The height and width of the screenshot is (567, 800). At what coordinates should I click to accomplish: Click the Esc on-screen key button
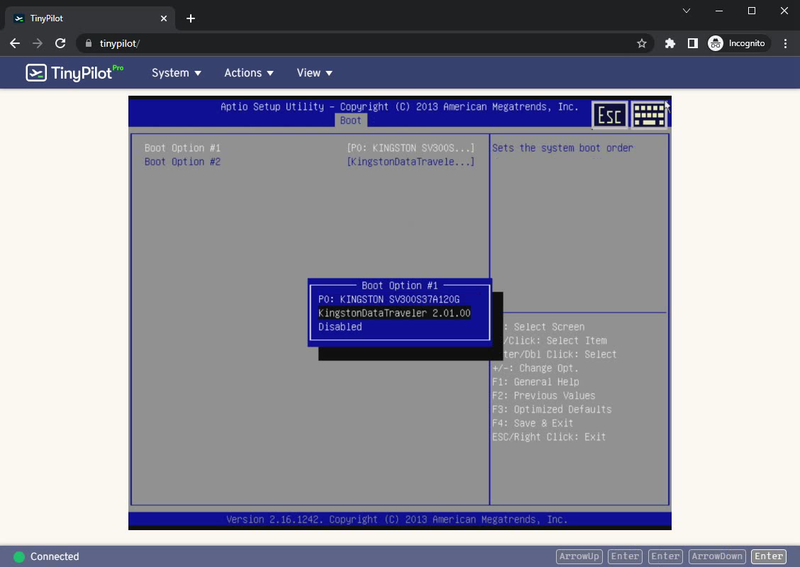(x=609, y=115)
